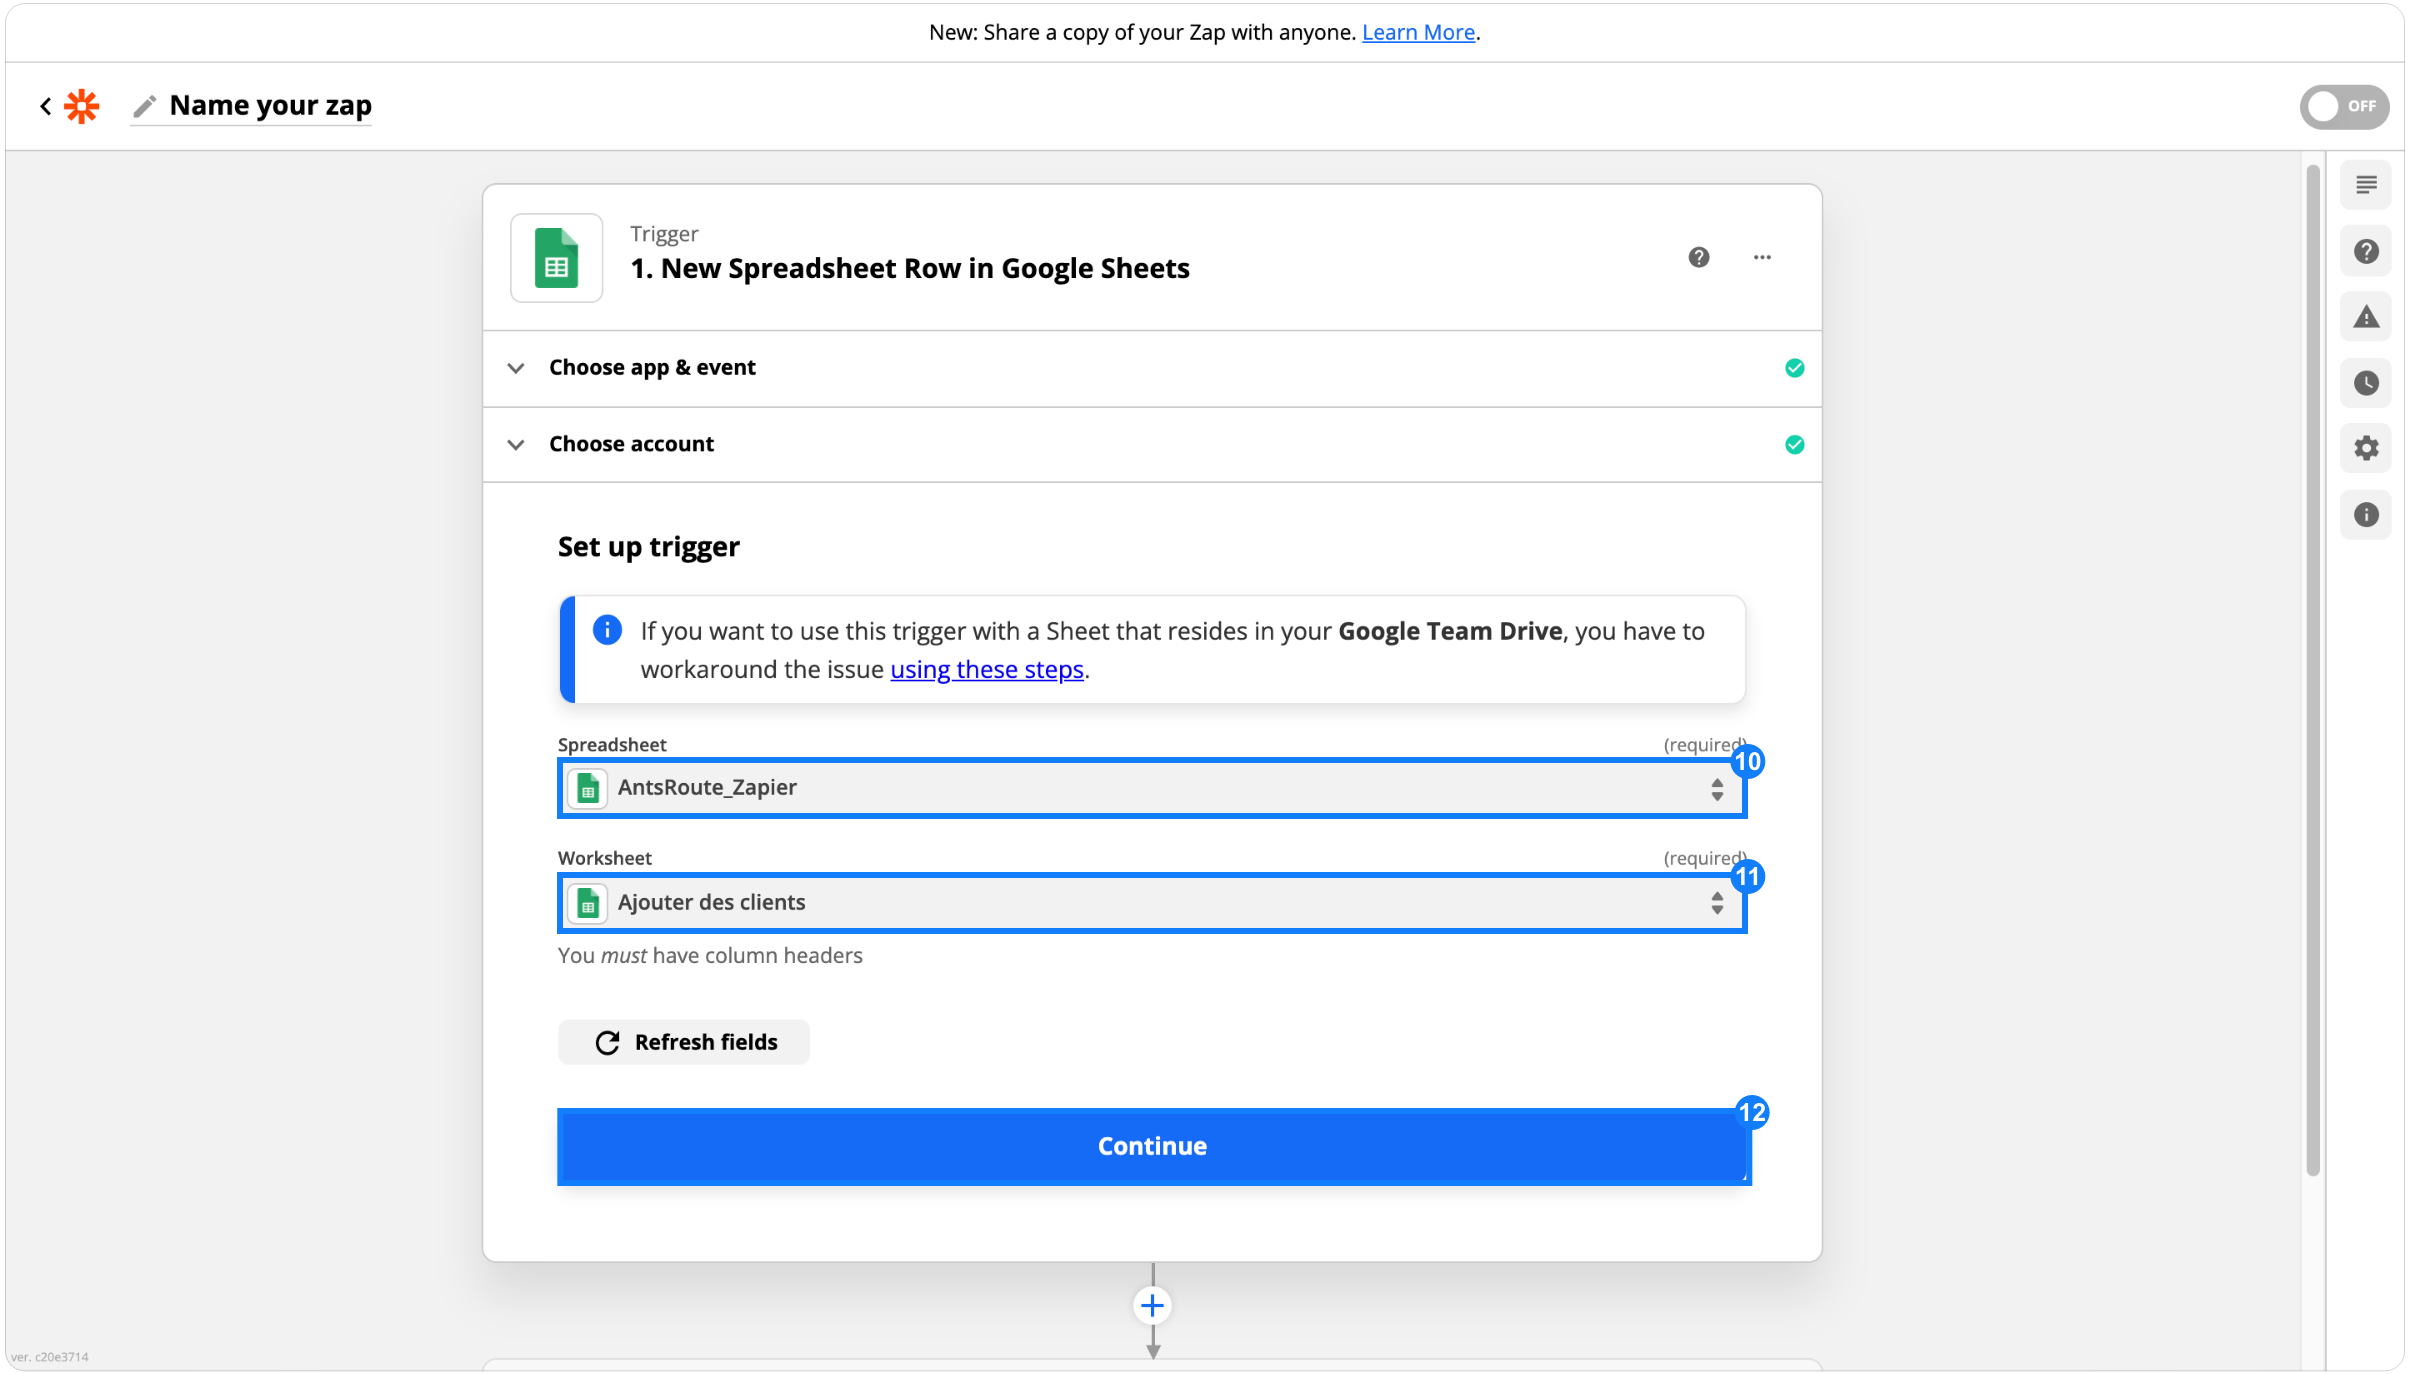
Task: Click the Spreadsheet field's up-down arrows
Action: point(1716,789)
